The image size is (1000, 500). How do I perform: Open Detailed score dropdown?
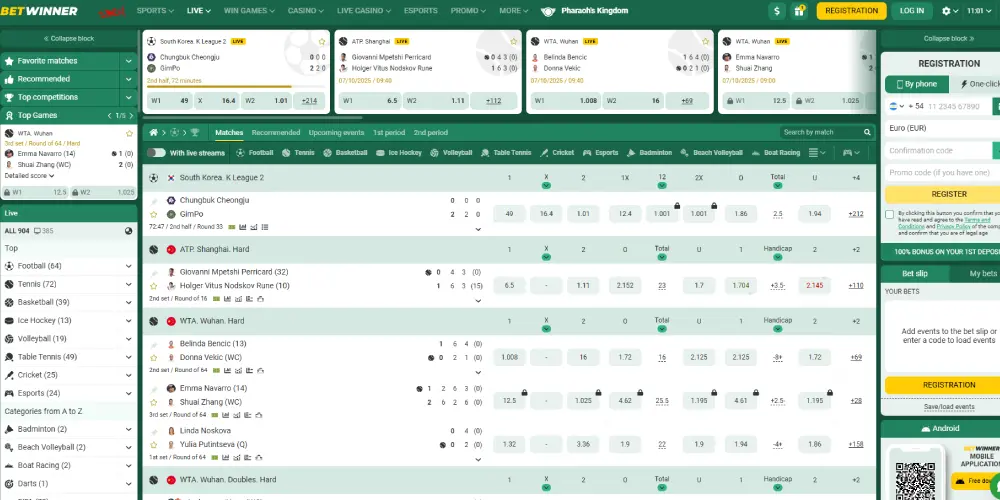(29, 176)
